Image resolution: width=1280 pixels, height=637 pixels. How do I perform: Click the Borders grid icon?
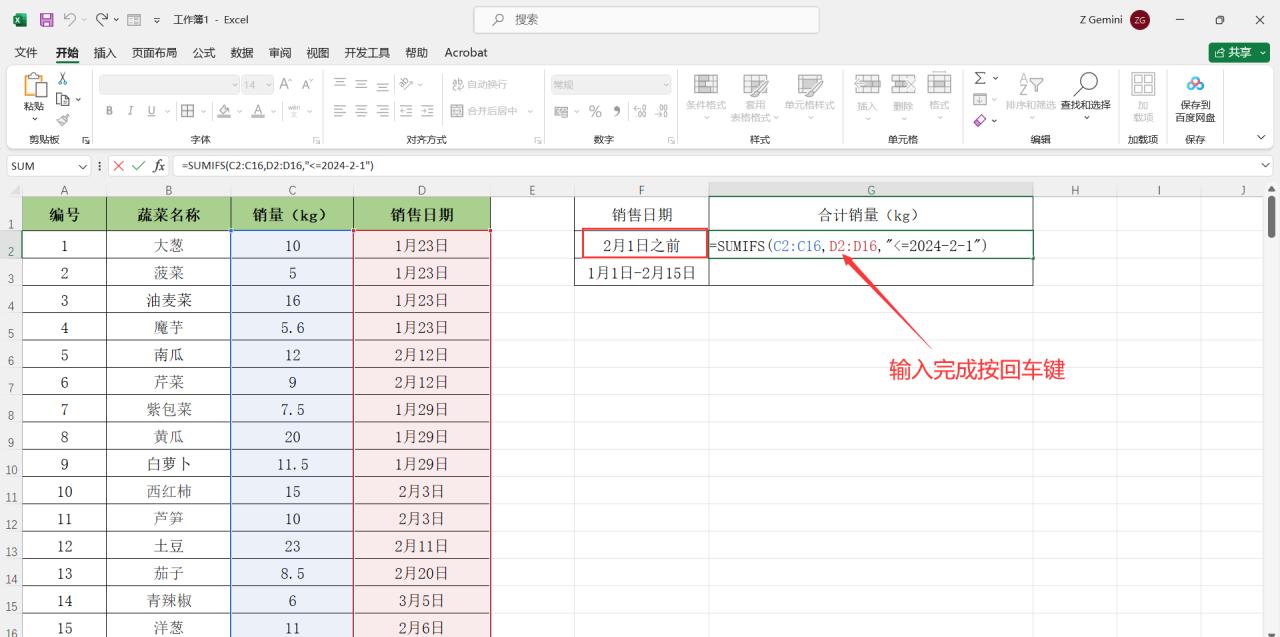(187, 111)
